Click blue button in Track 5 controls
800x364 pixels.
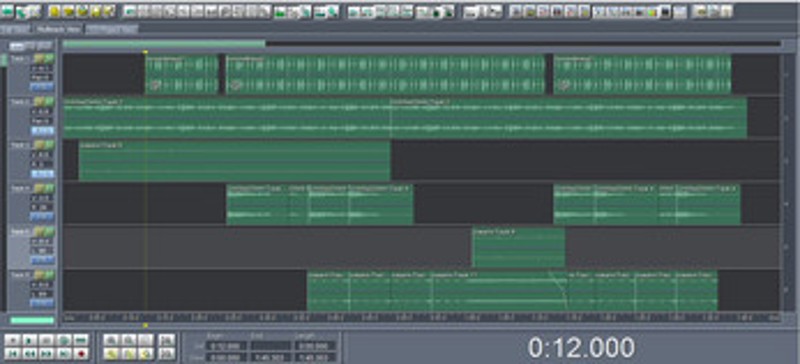click(42, 260)
